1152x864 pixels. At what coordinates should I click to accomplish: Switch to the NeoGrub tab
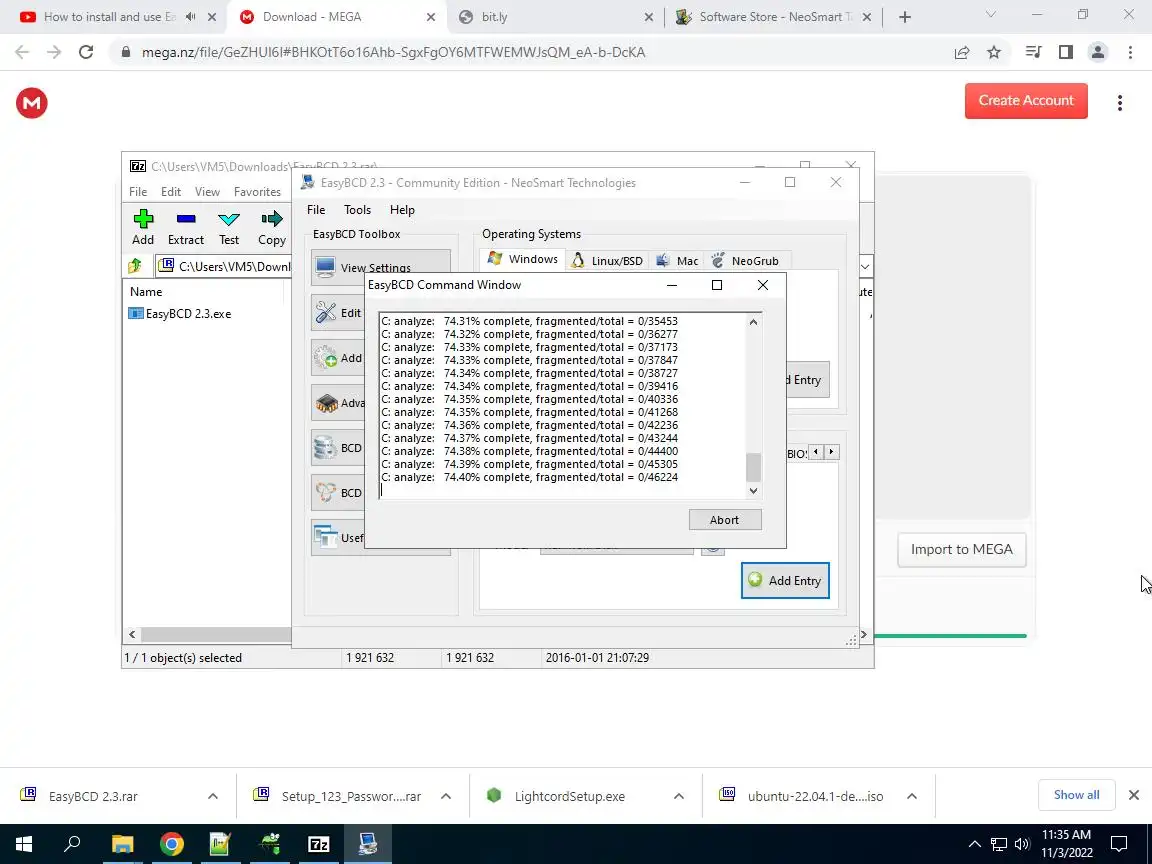(744, 260)
